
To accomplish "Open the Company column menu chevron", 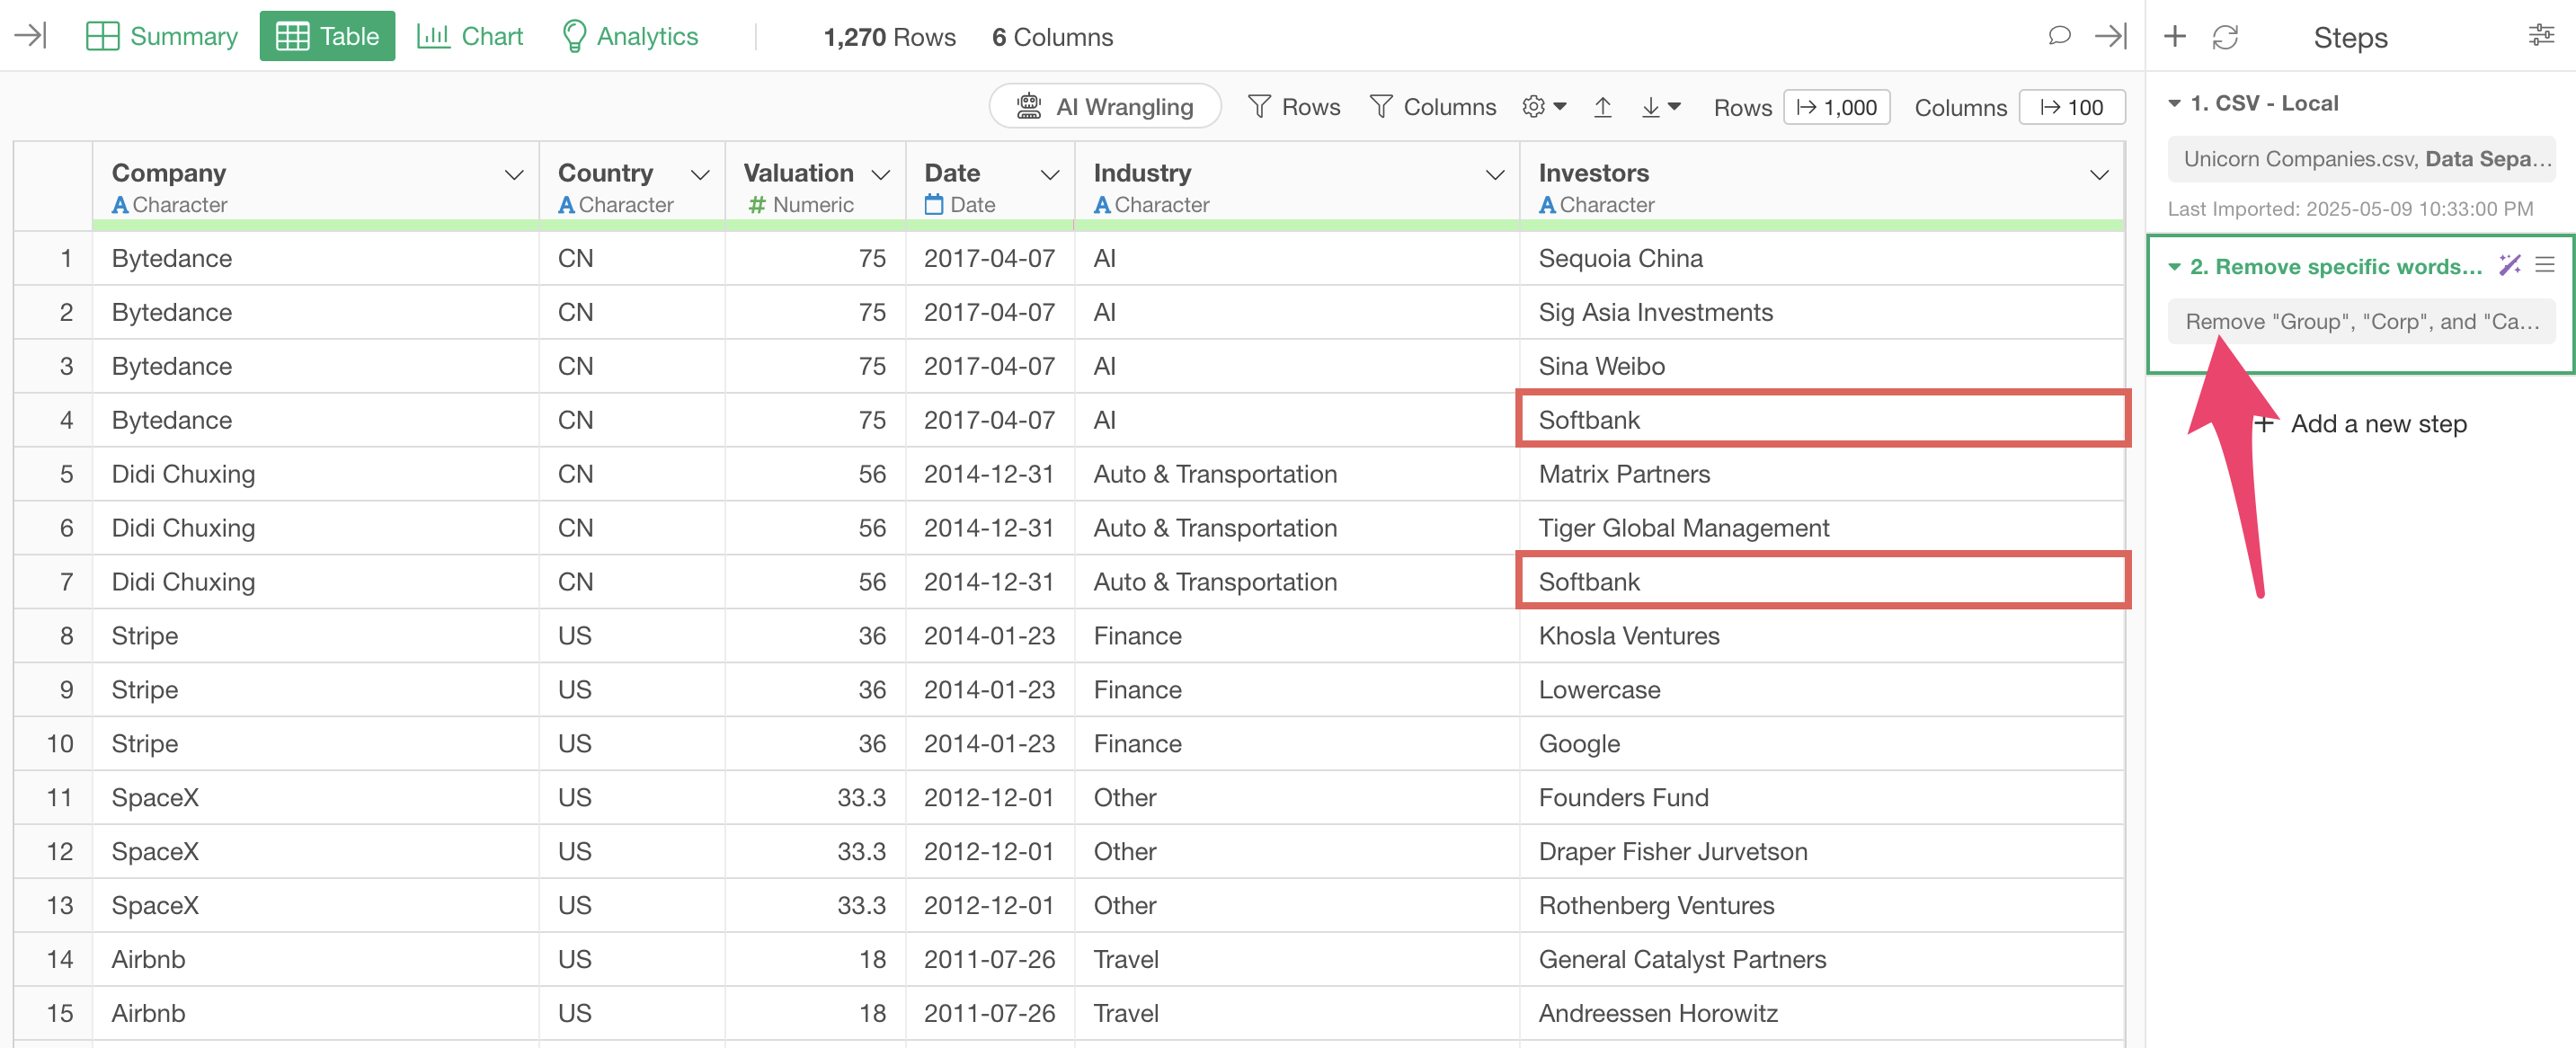I will click(x=514, y=175).
